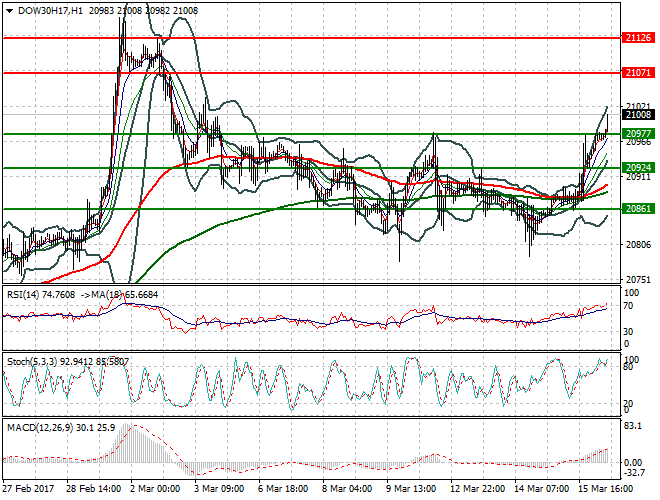The height and width of the screenshot is (500, 660).
Task: Click the 9 Mar 13:00 time axis label
Action: tap(411, 489)
